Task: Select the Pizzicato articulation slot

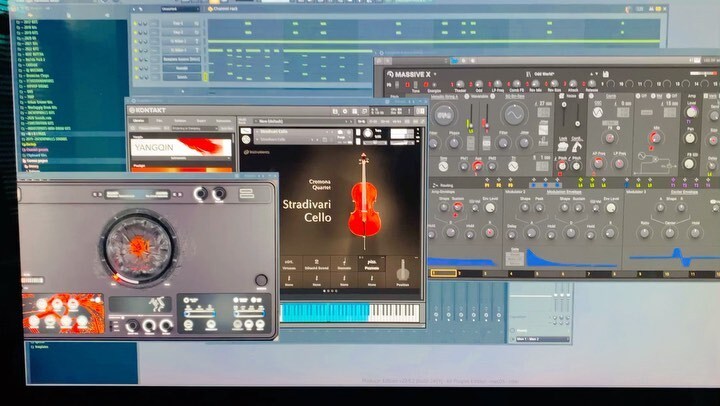Action: coord(372,264)
